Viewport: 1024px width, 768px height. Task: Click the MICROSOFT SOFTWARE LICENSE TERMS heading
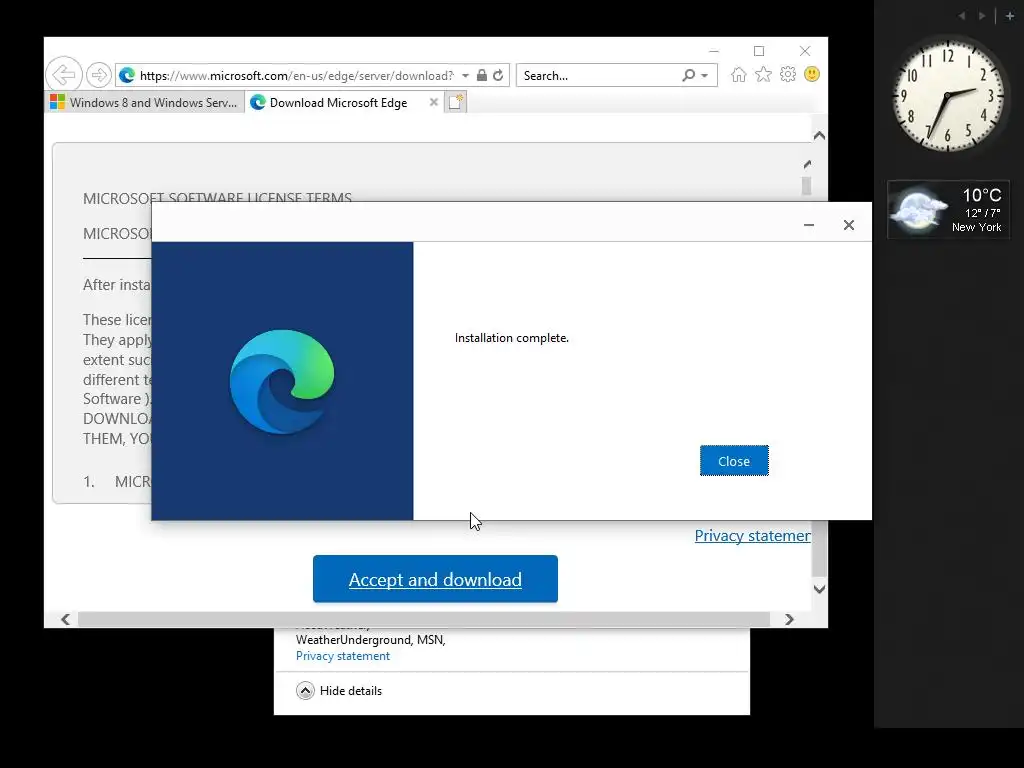pyautogui.click(x=217, y=198)
